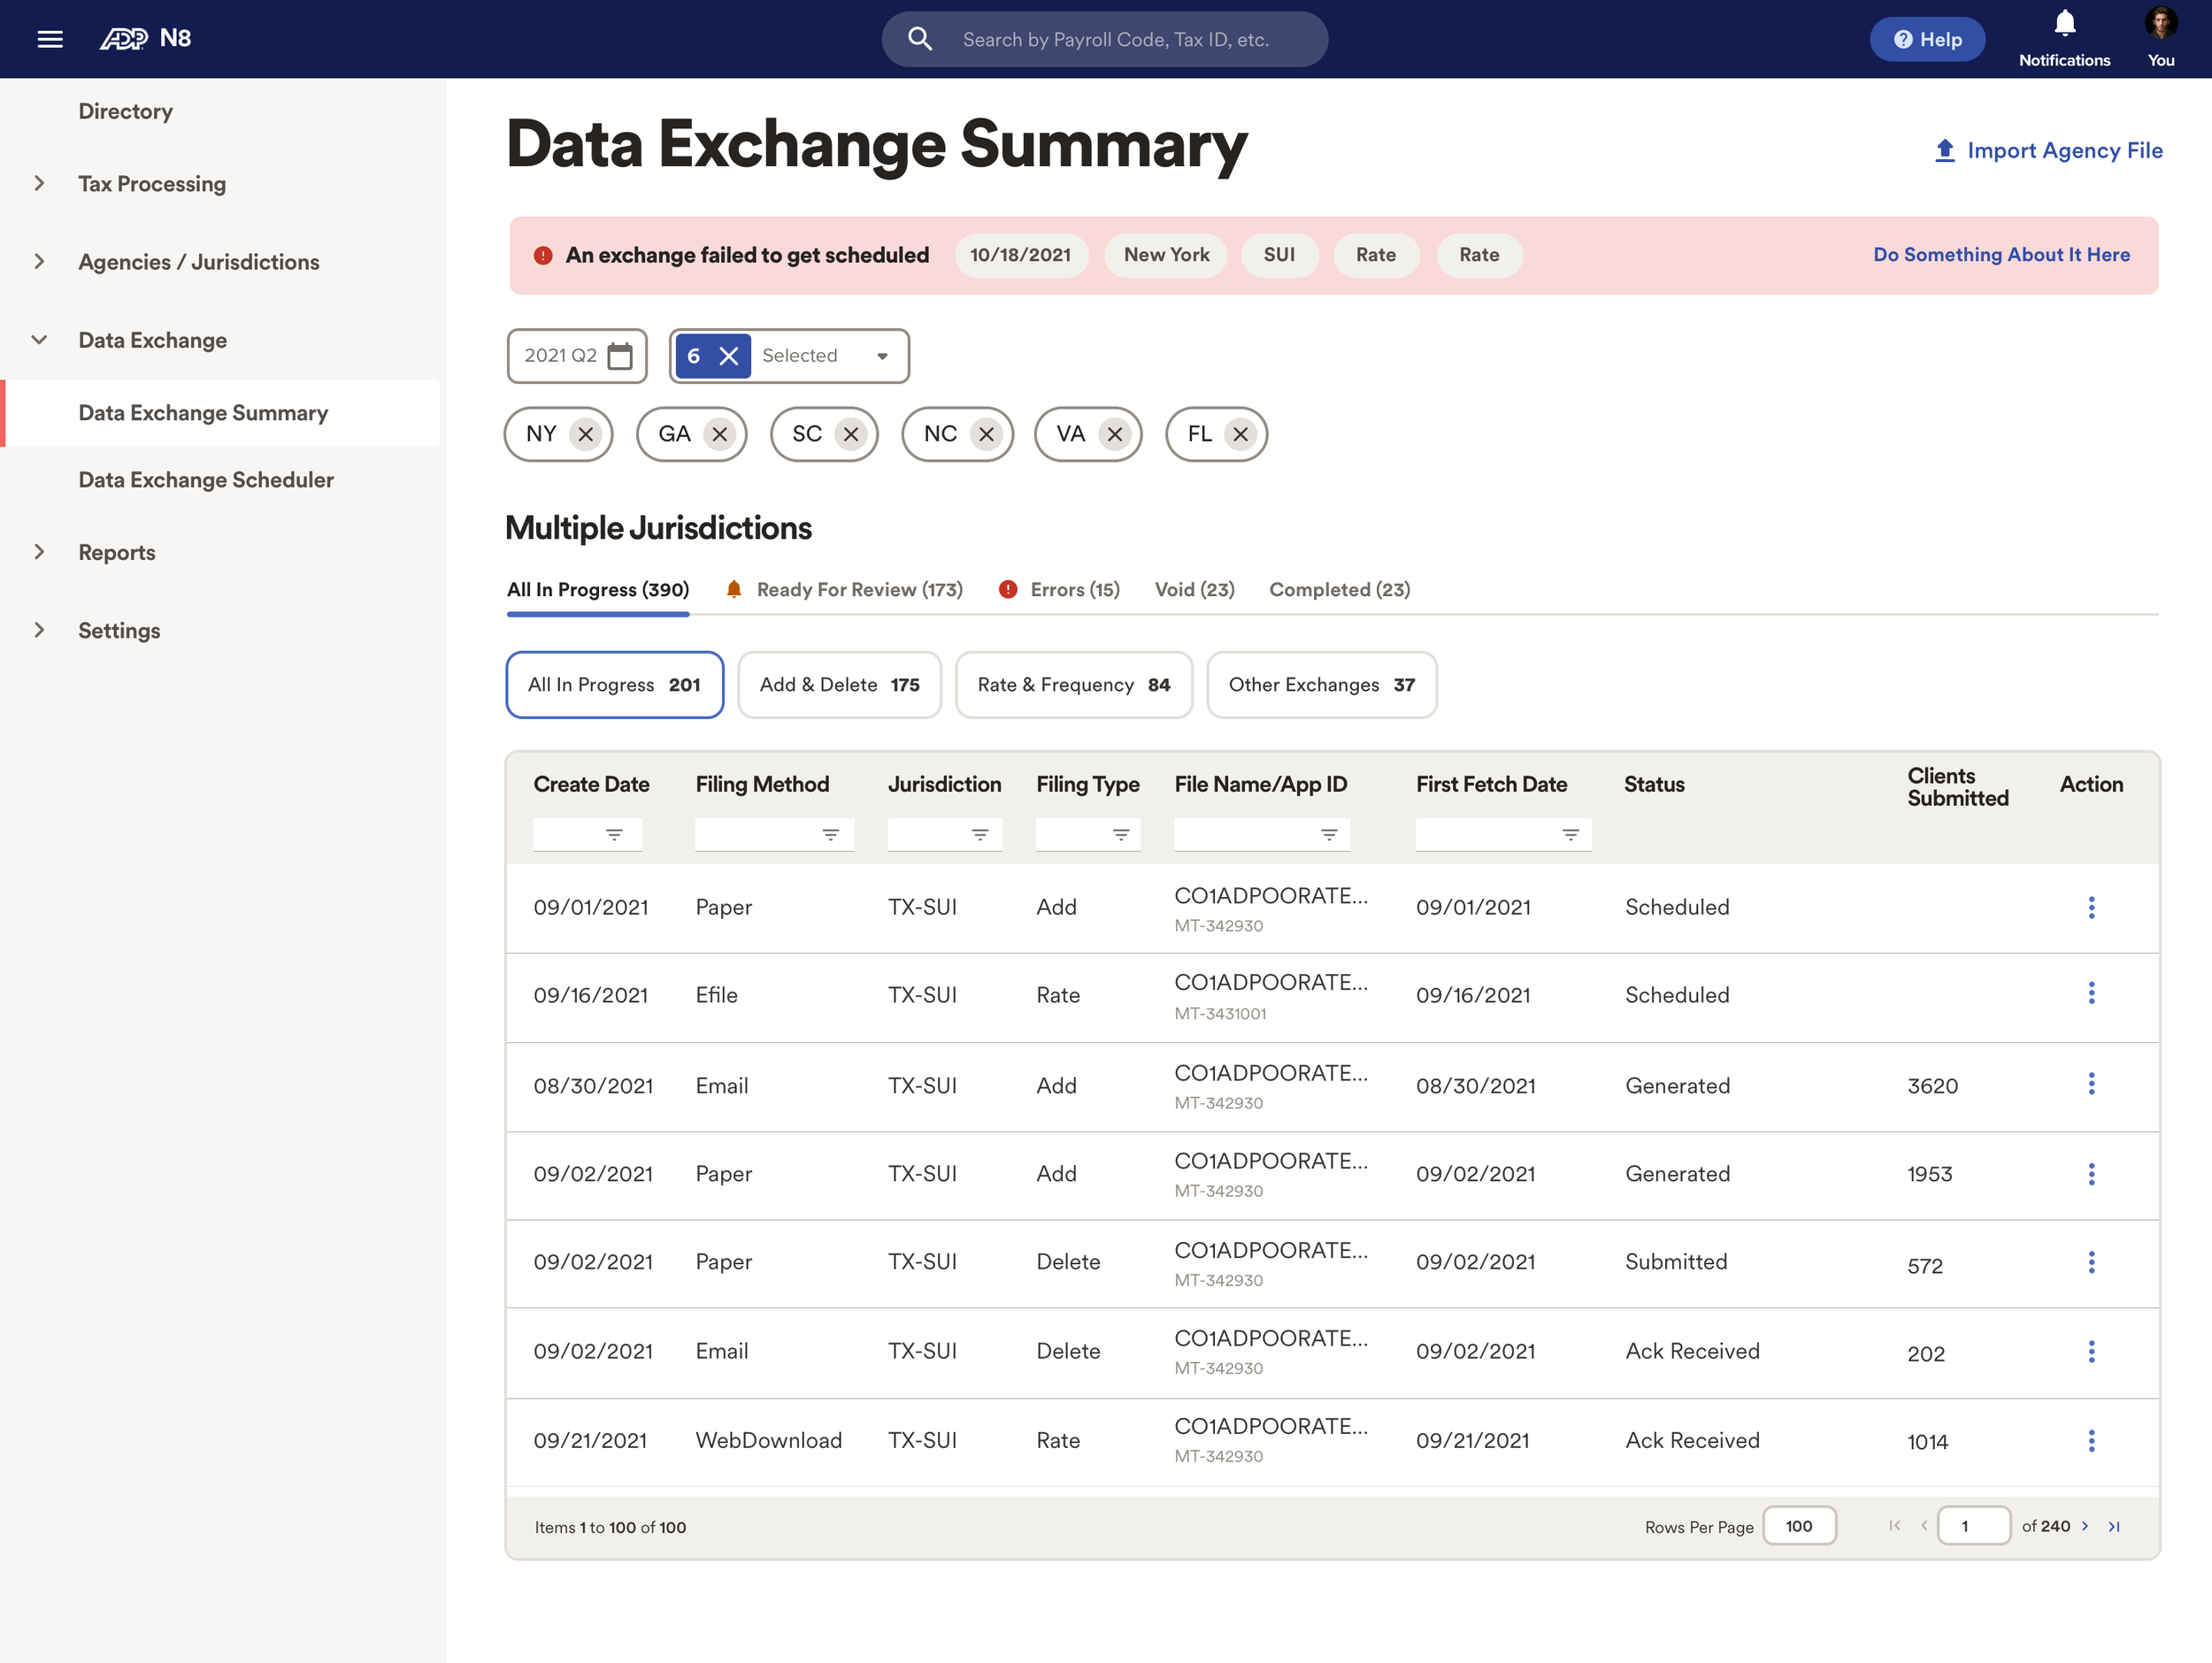This screenshot has height=1663, width=2212.
Task: Expand the Tax Processing sidebar section
Action: coord(40,183)
